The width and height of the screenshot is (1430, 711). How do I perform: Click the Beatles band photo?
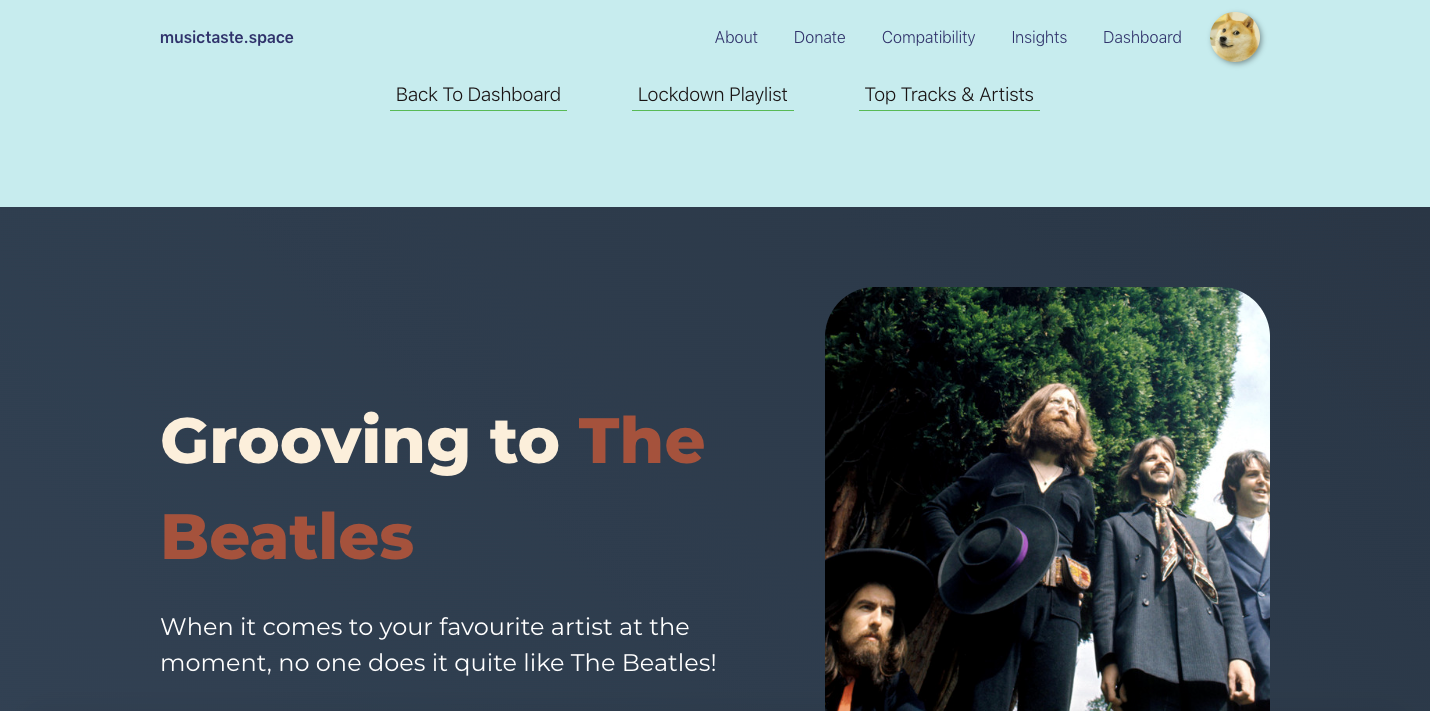[x=1047, y=499]
